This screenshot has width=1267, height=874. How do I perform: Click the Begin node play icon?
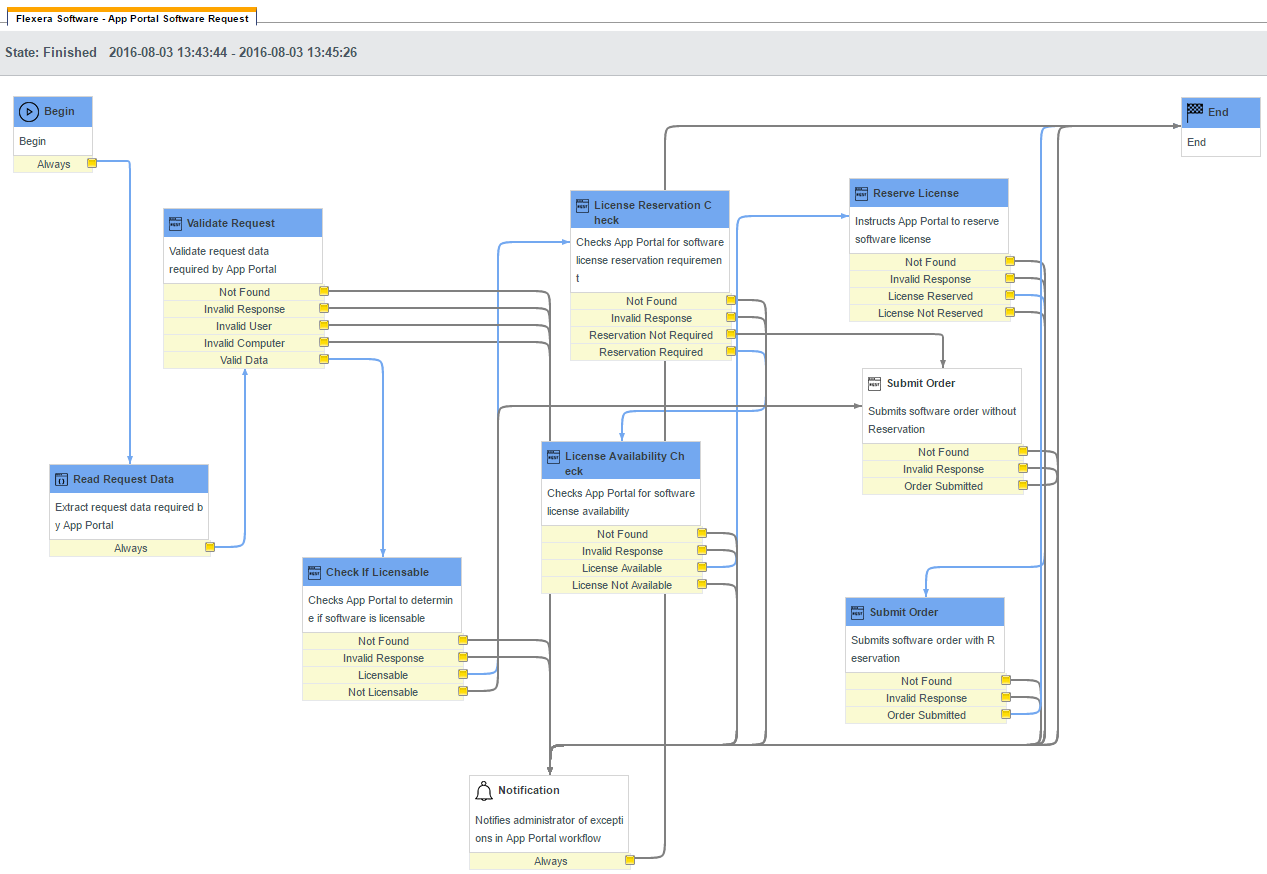click(29, 112)
